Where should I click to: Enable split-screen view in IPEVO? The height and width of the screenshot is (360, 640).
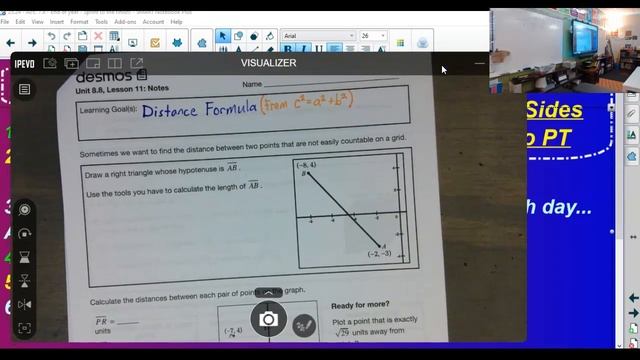click(x=115, y=63)
